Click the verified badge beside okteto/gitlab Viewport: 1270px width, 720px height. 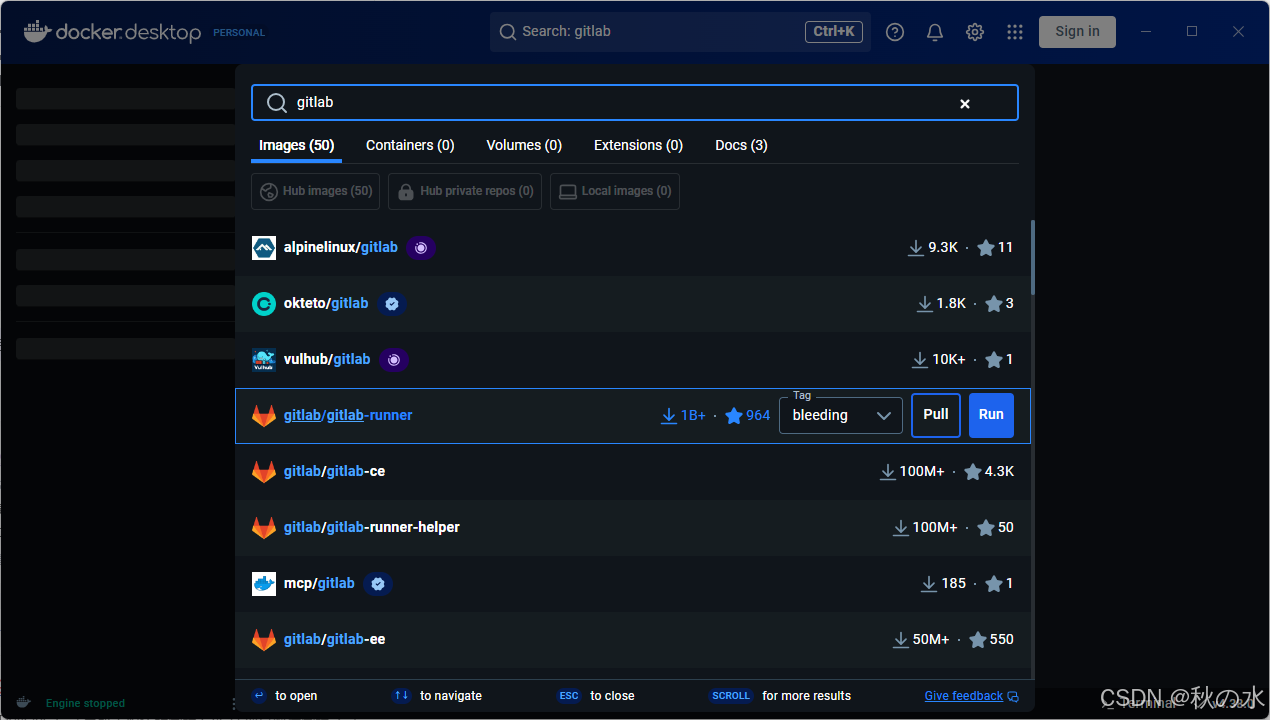click(x=392, y=303)
